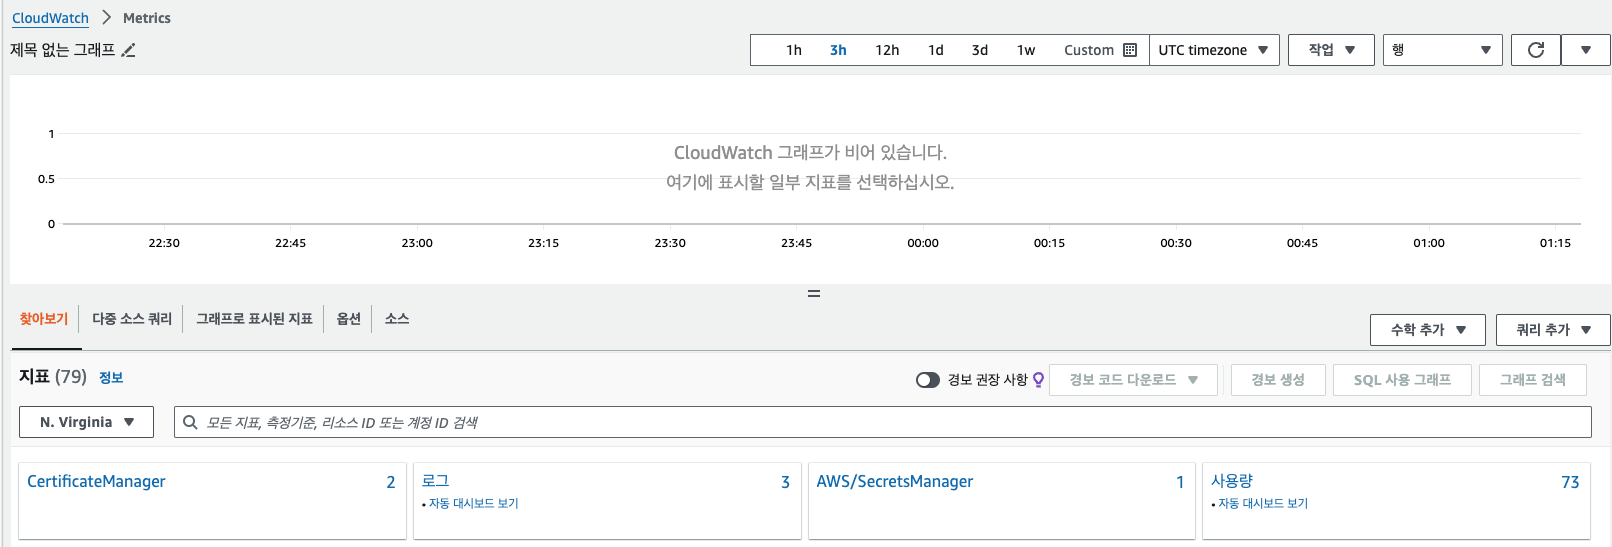Image resolution: width=1612 pixels, height=547 pixels.
Task: Edit the graph title with pencil icon
Action: click(x=128, y=50)
